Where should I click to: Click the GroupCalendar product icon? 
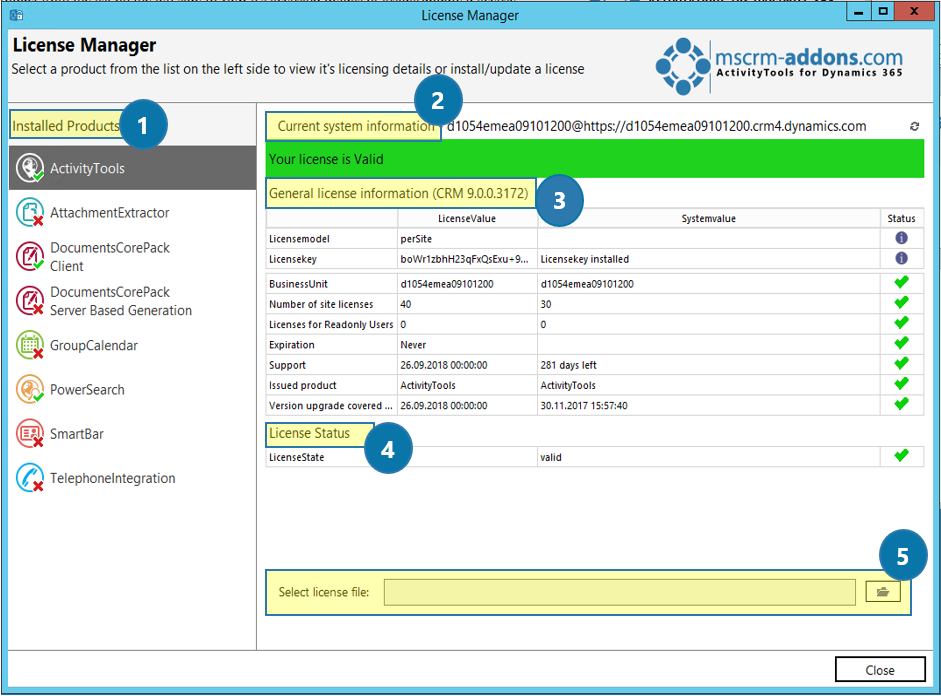29,345
